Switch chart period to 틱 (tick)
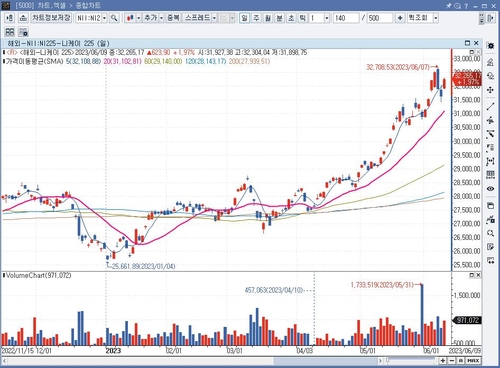 tap(302, 18)
